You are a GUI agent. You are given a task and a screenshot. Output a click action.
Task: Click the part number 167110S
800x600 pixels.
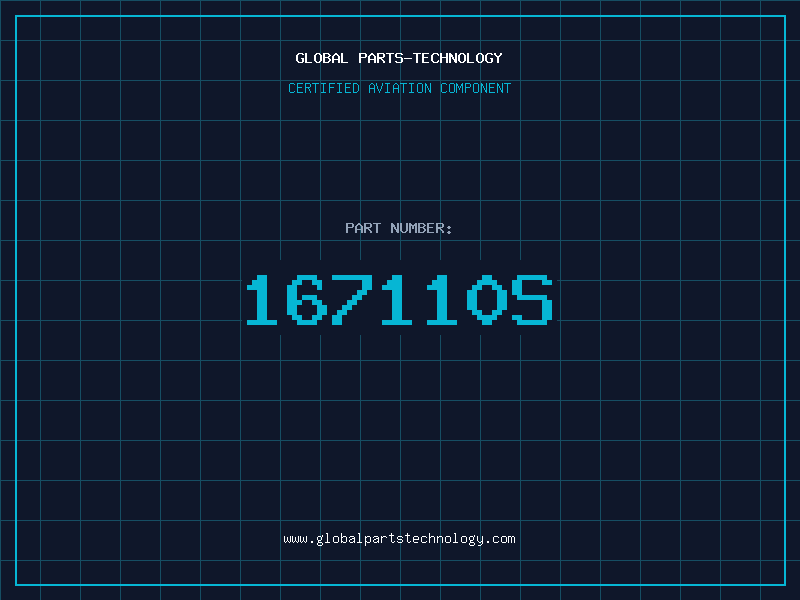[x=399, y=300]
